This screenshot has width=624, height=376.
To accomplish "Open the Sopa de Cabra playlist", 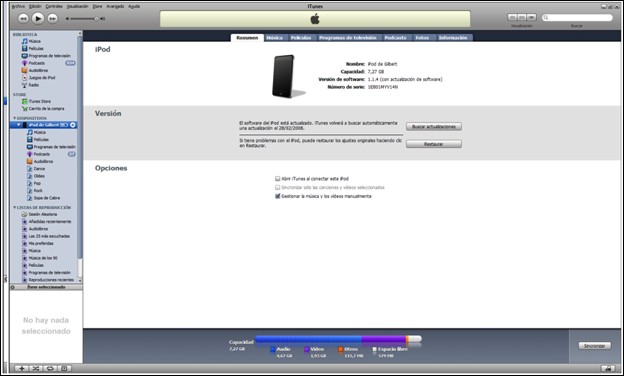I will (43, 198).
